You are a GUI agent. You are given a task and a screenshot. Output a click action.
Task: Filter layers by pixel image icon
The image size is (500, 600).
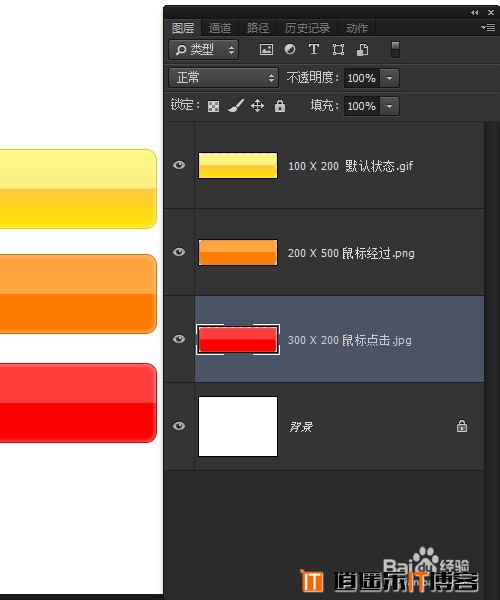coord(266,49)
